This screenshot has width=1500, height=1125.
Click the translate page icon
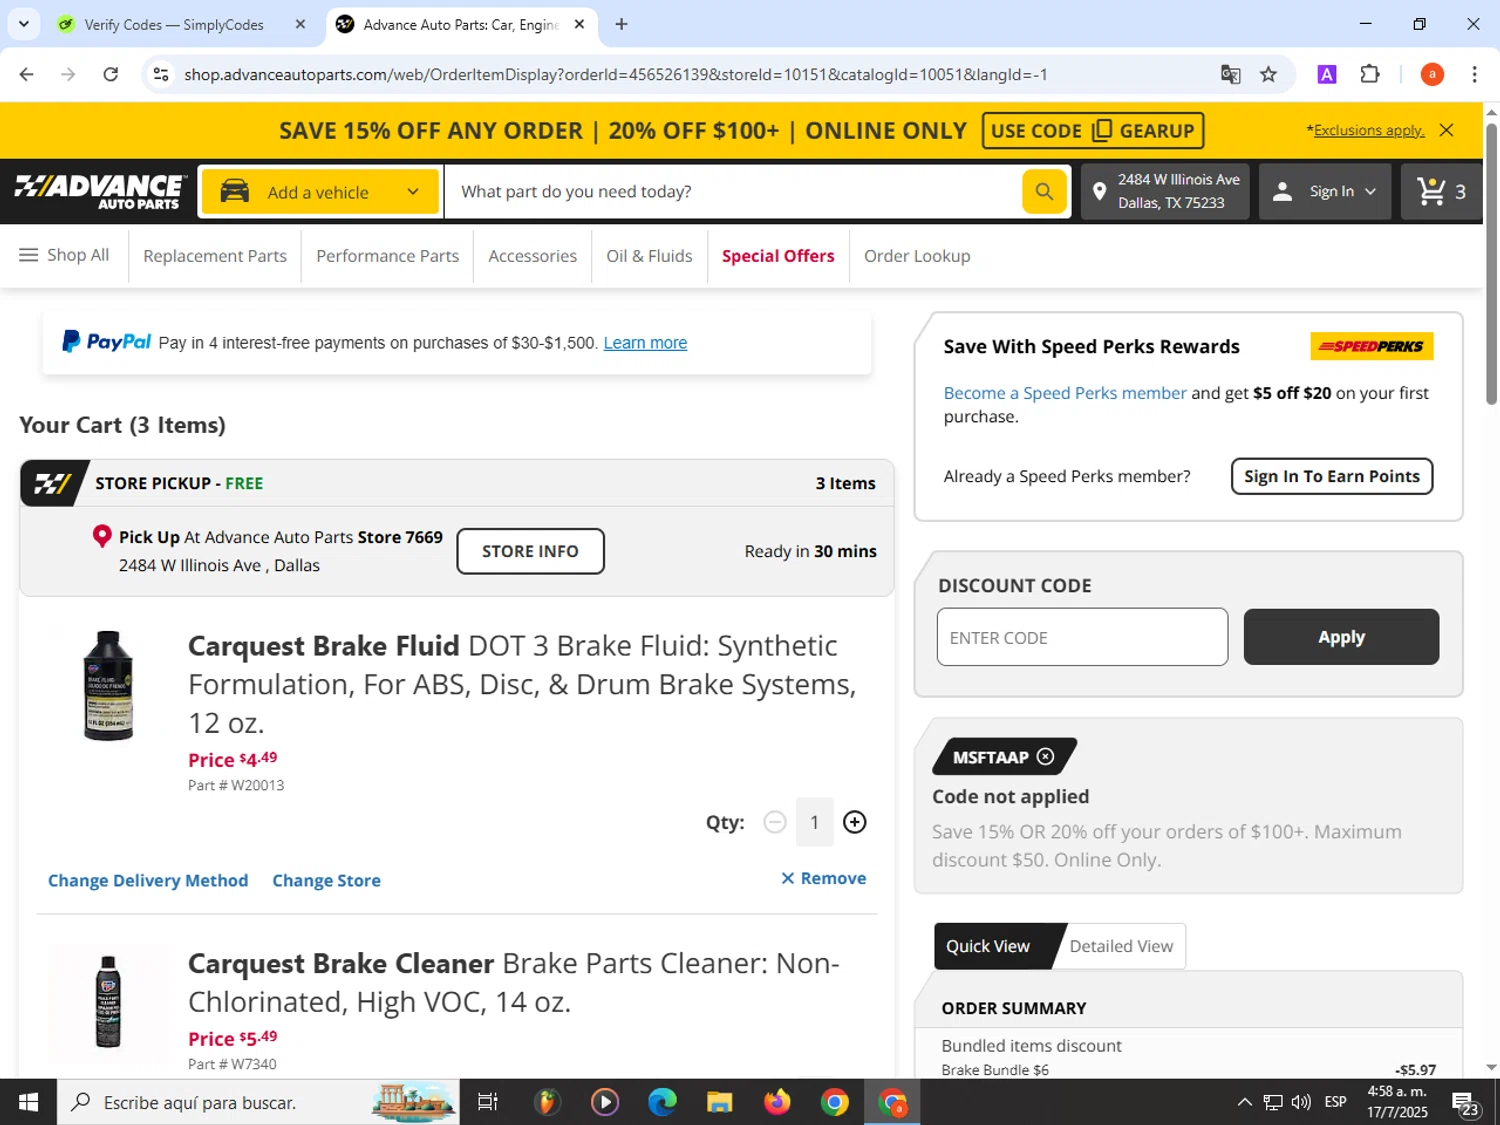(1230, 74)
